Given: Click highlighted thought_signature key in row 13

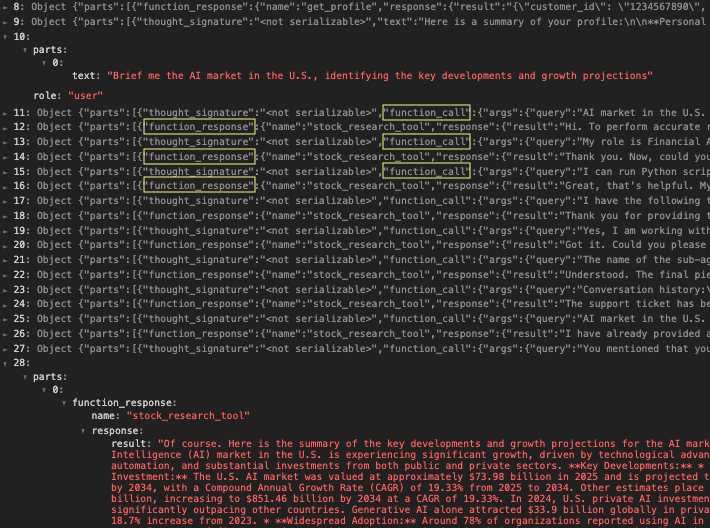Looking at the screenshot, I should coord(199,142).
